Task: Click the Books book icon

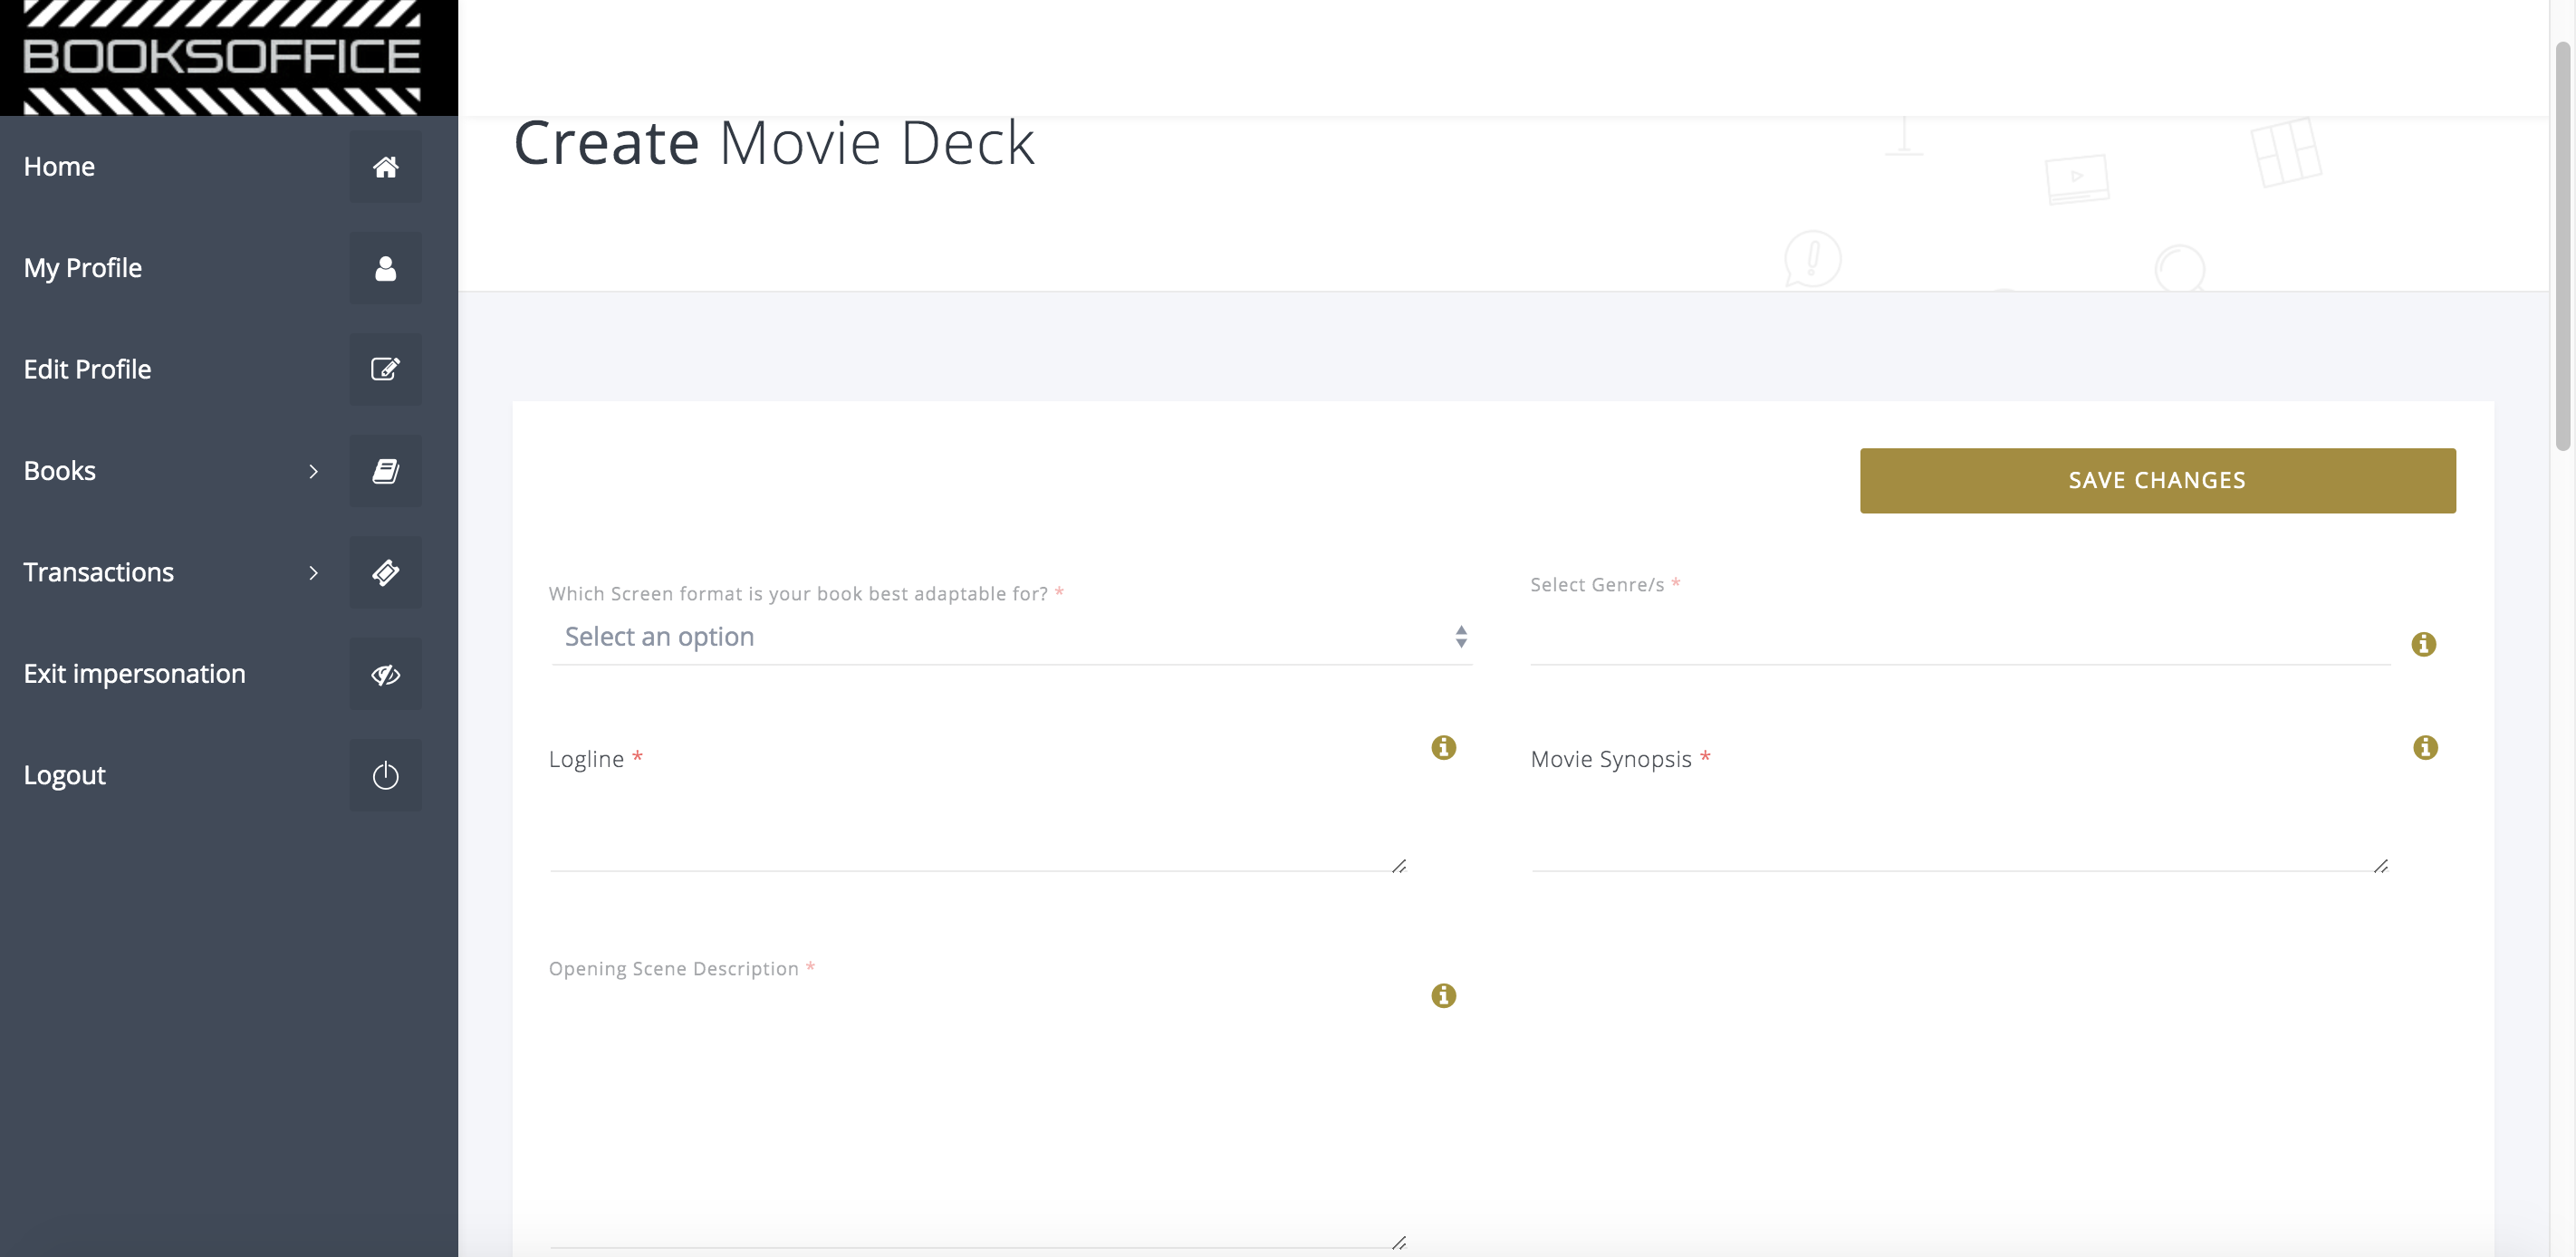Action: tap(385, 471)
